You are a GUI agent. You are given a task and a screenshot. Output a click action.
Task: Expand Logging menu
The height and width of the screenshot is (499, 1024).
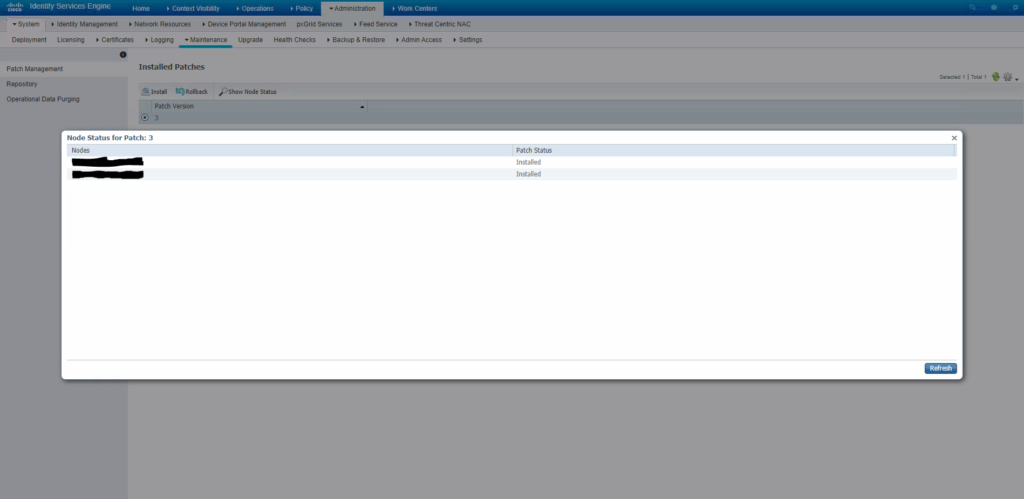coord(159,40)
